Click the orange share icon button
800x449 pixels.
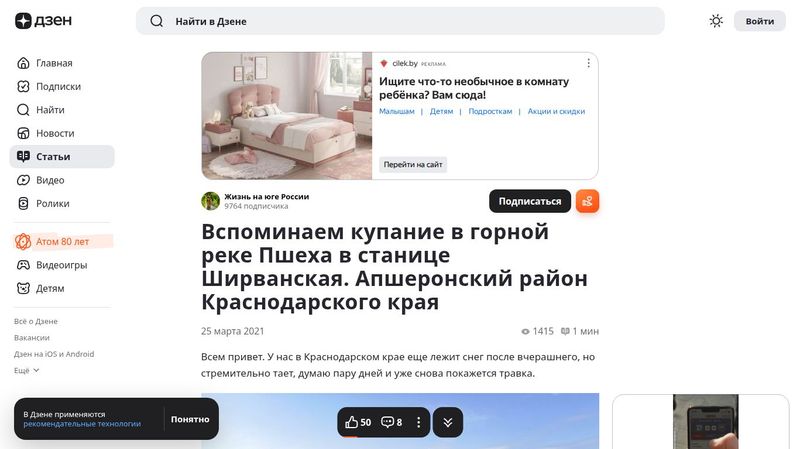[x=587, y=201]
